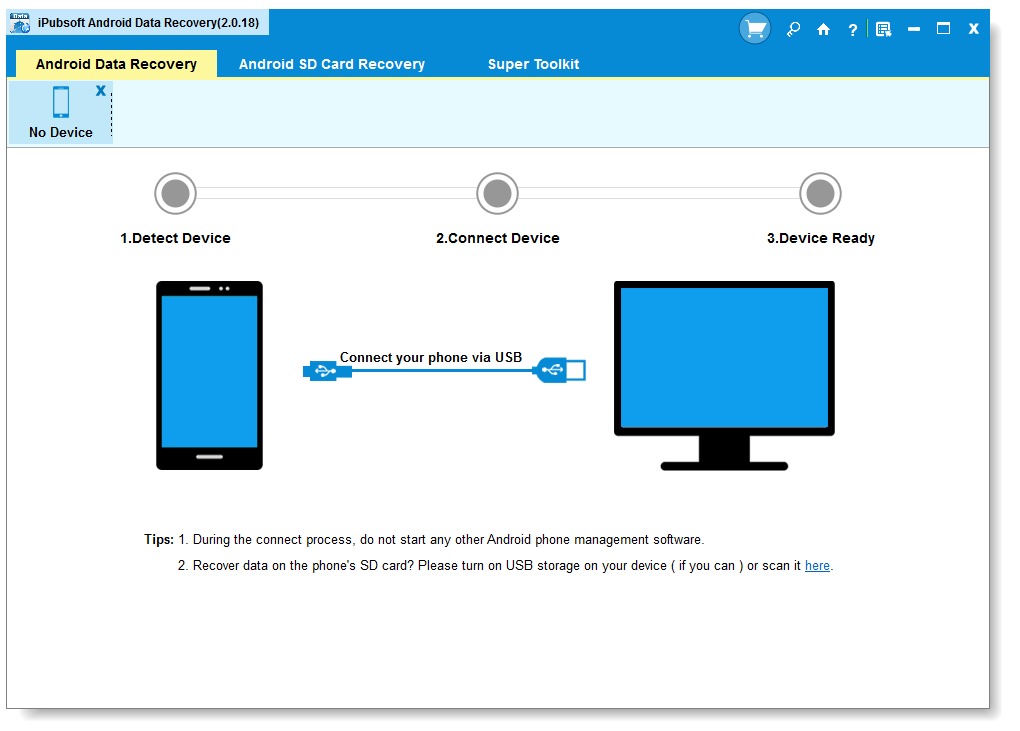
Task: Open the shopping cart purchase icon
Action: coord(755,29)
